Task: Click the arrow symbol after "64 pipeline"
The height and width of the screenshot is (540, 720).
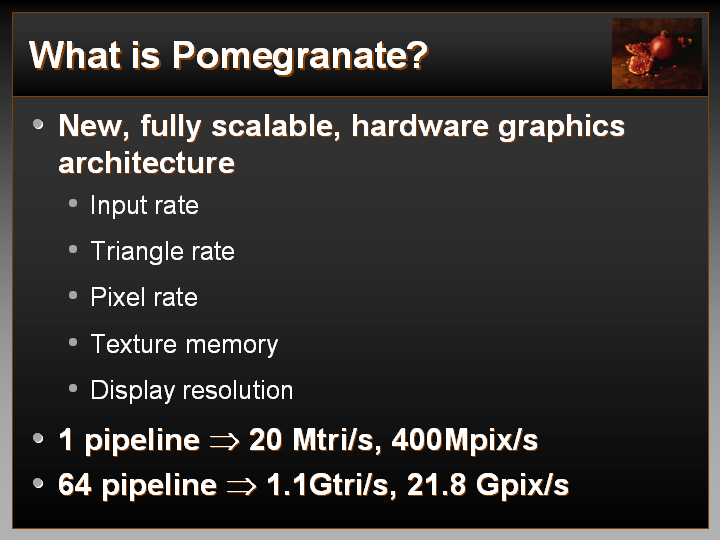Action: (x=241, y=487)
